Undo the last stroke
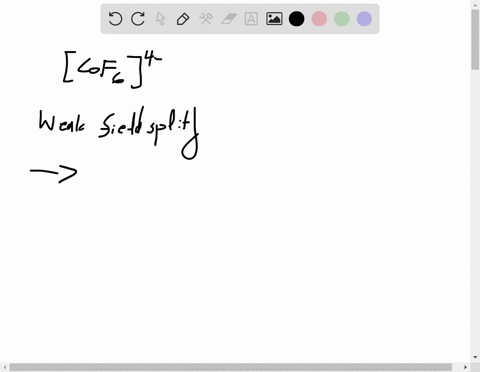480x372 pixels. 115,19
